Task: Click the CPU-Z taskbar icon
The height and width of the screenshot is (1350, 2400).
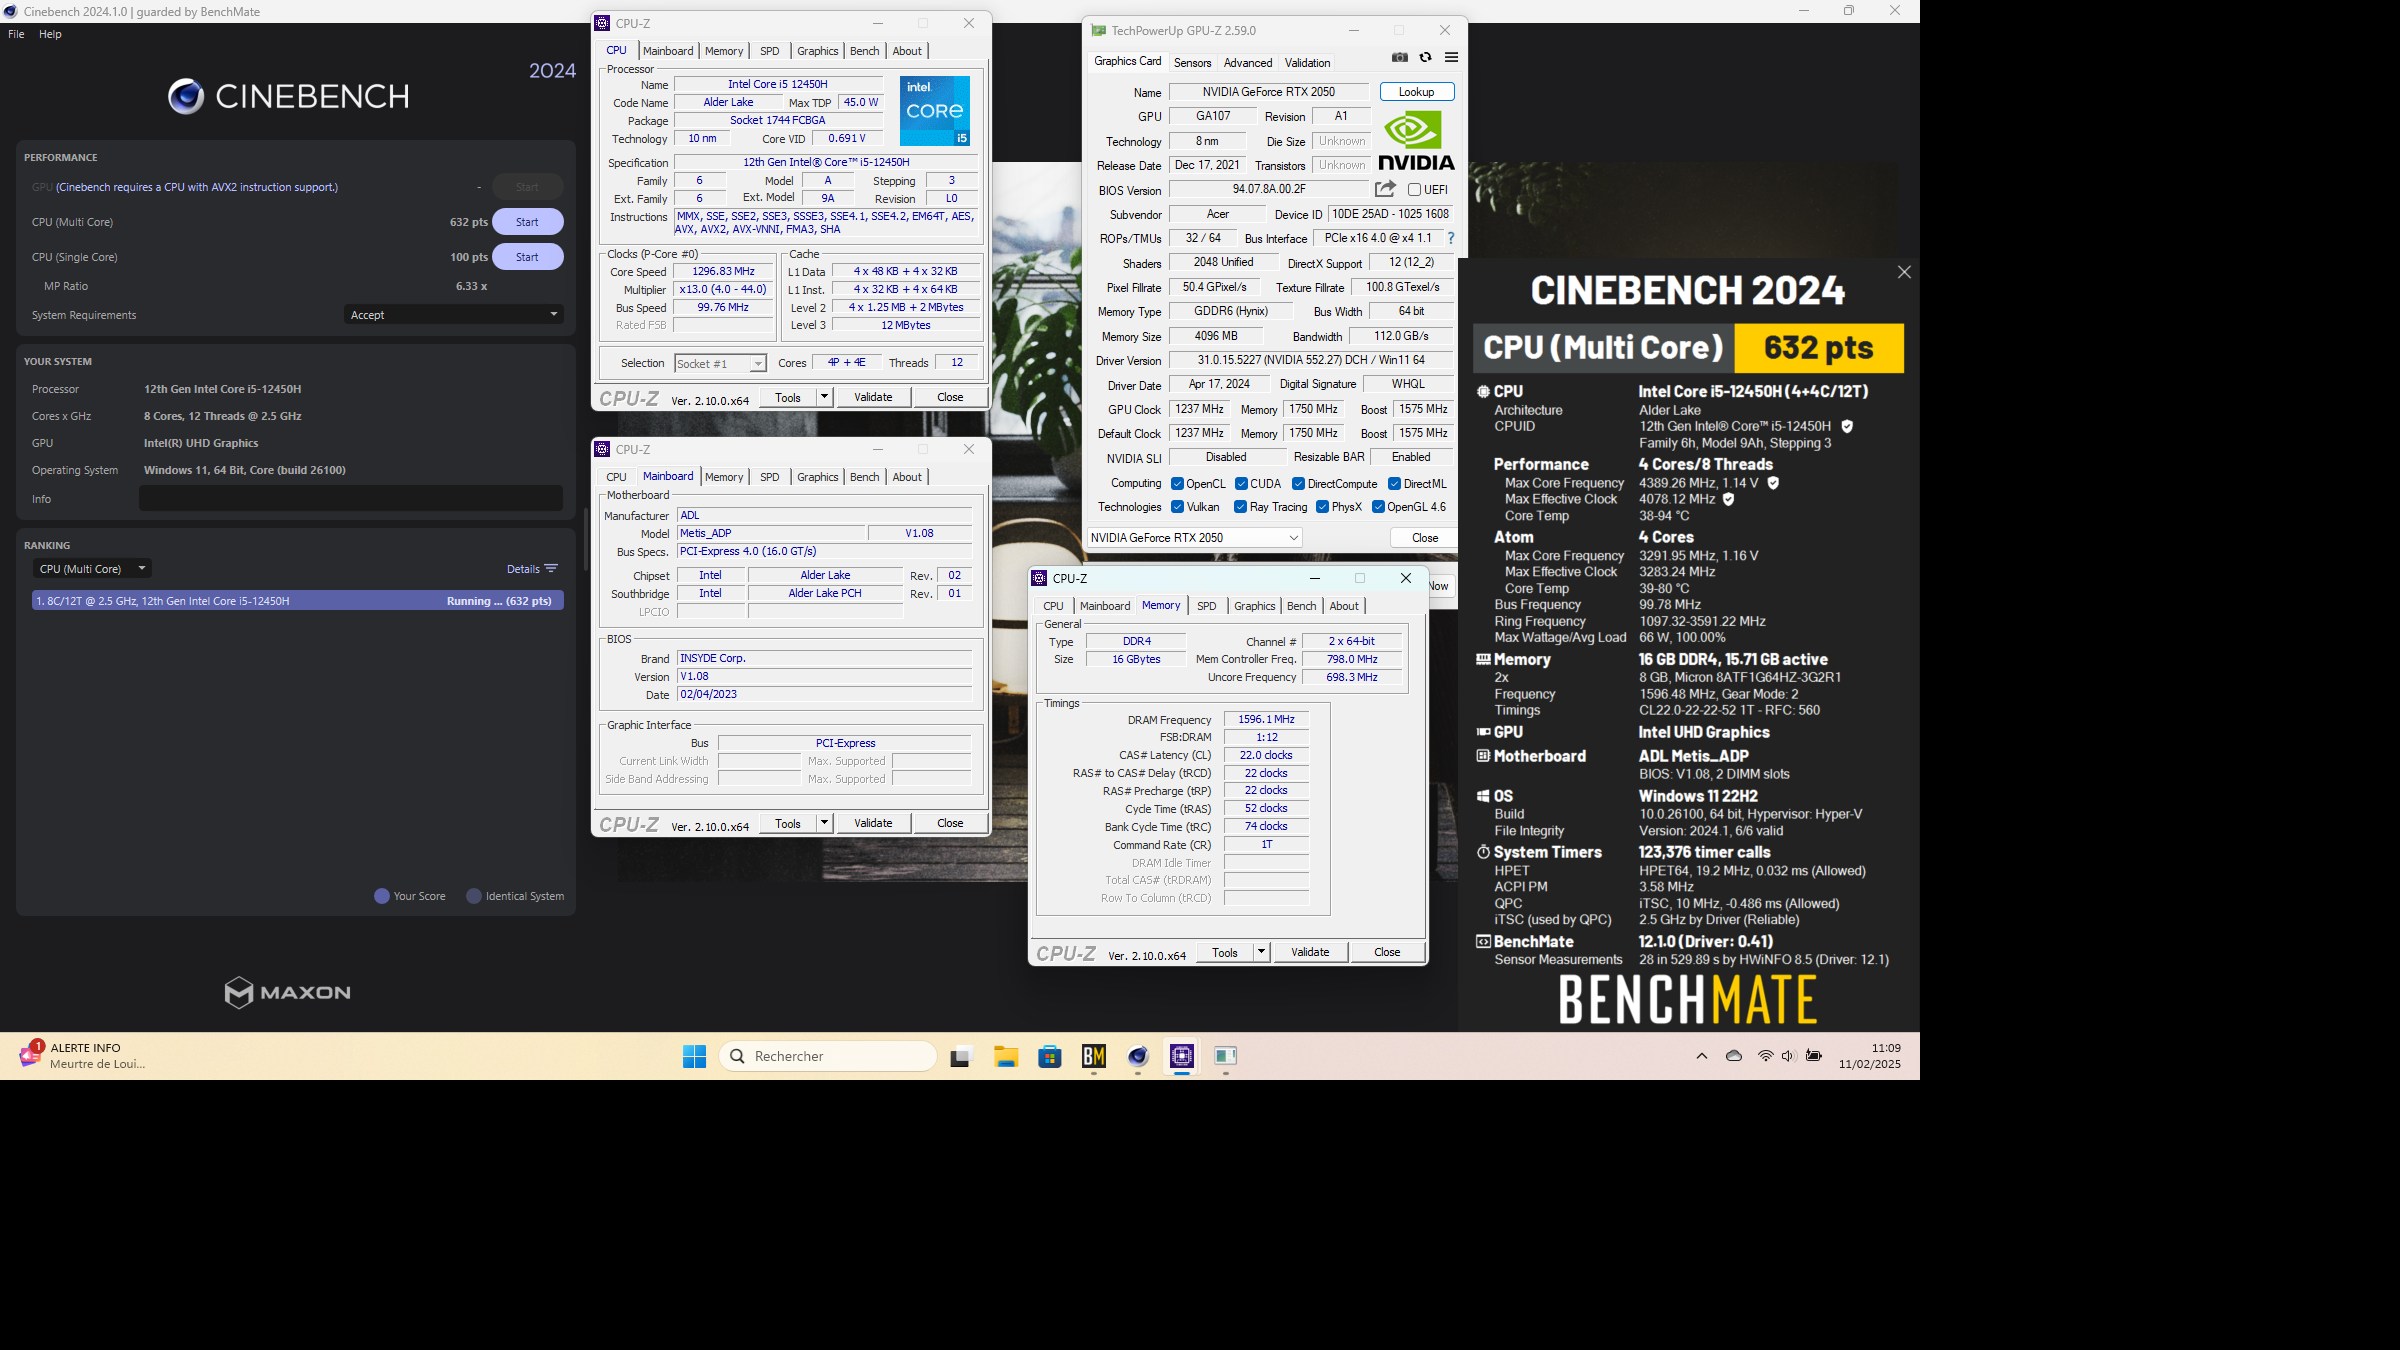Action: (1182, 1056)
